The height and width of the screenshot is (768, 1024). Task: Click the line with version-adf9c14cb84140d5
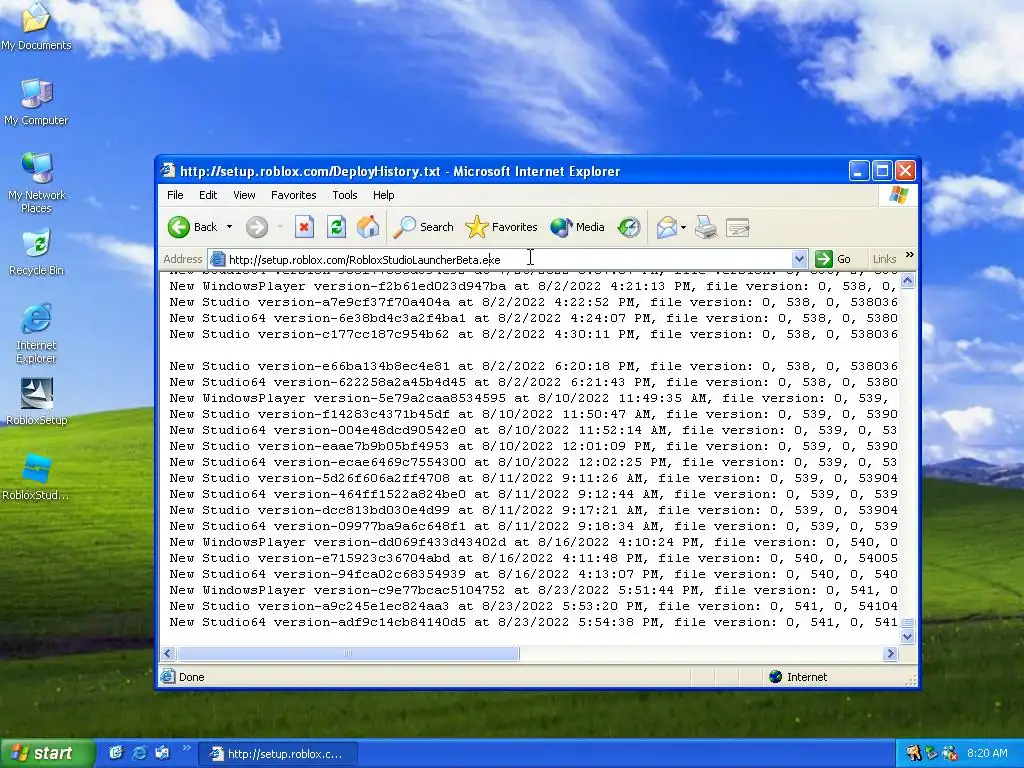pos(533,622)
